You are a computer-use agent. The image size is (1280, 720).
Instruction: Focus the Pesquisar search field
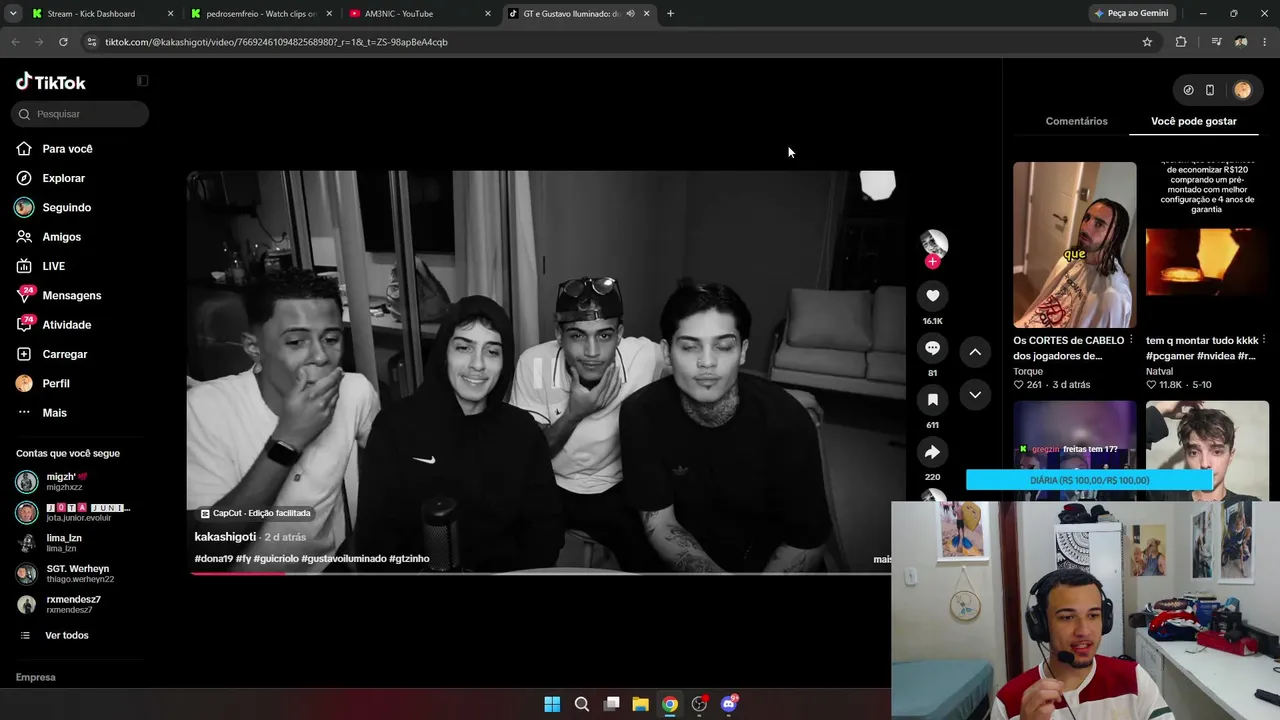pos(80,114)
